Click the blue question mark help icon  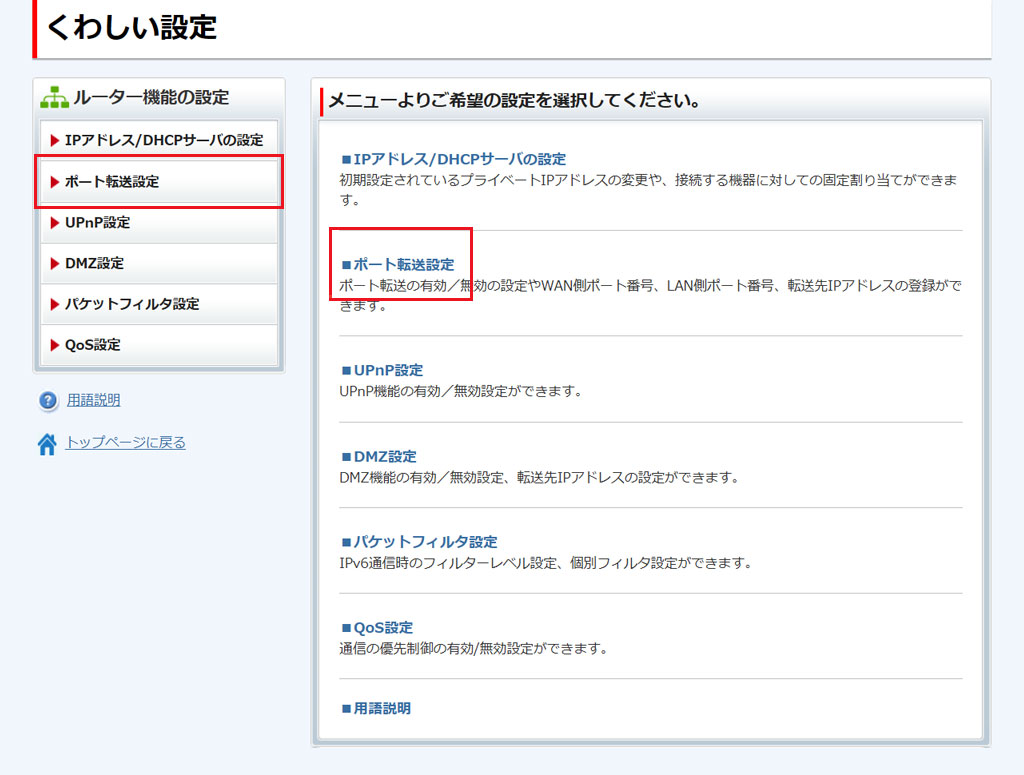pyautogui.click(x=48, y=401)
